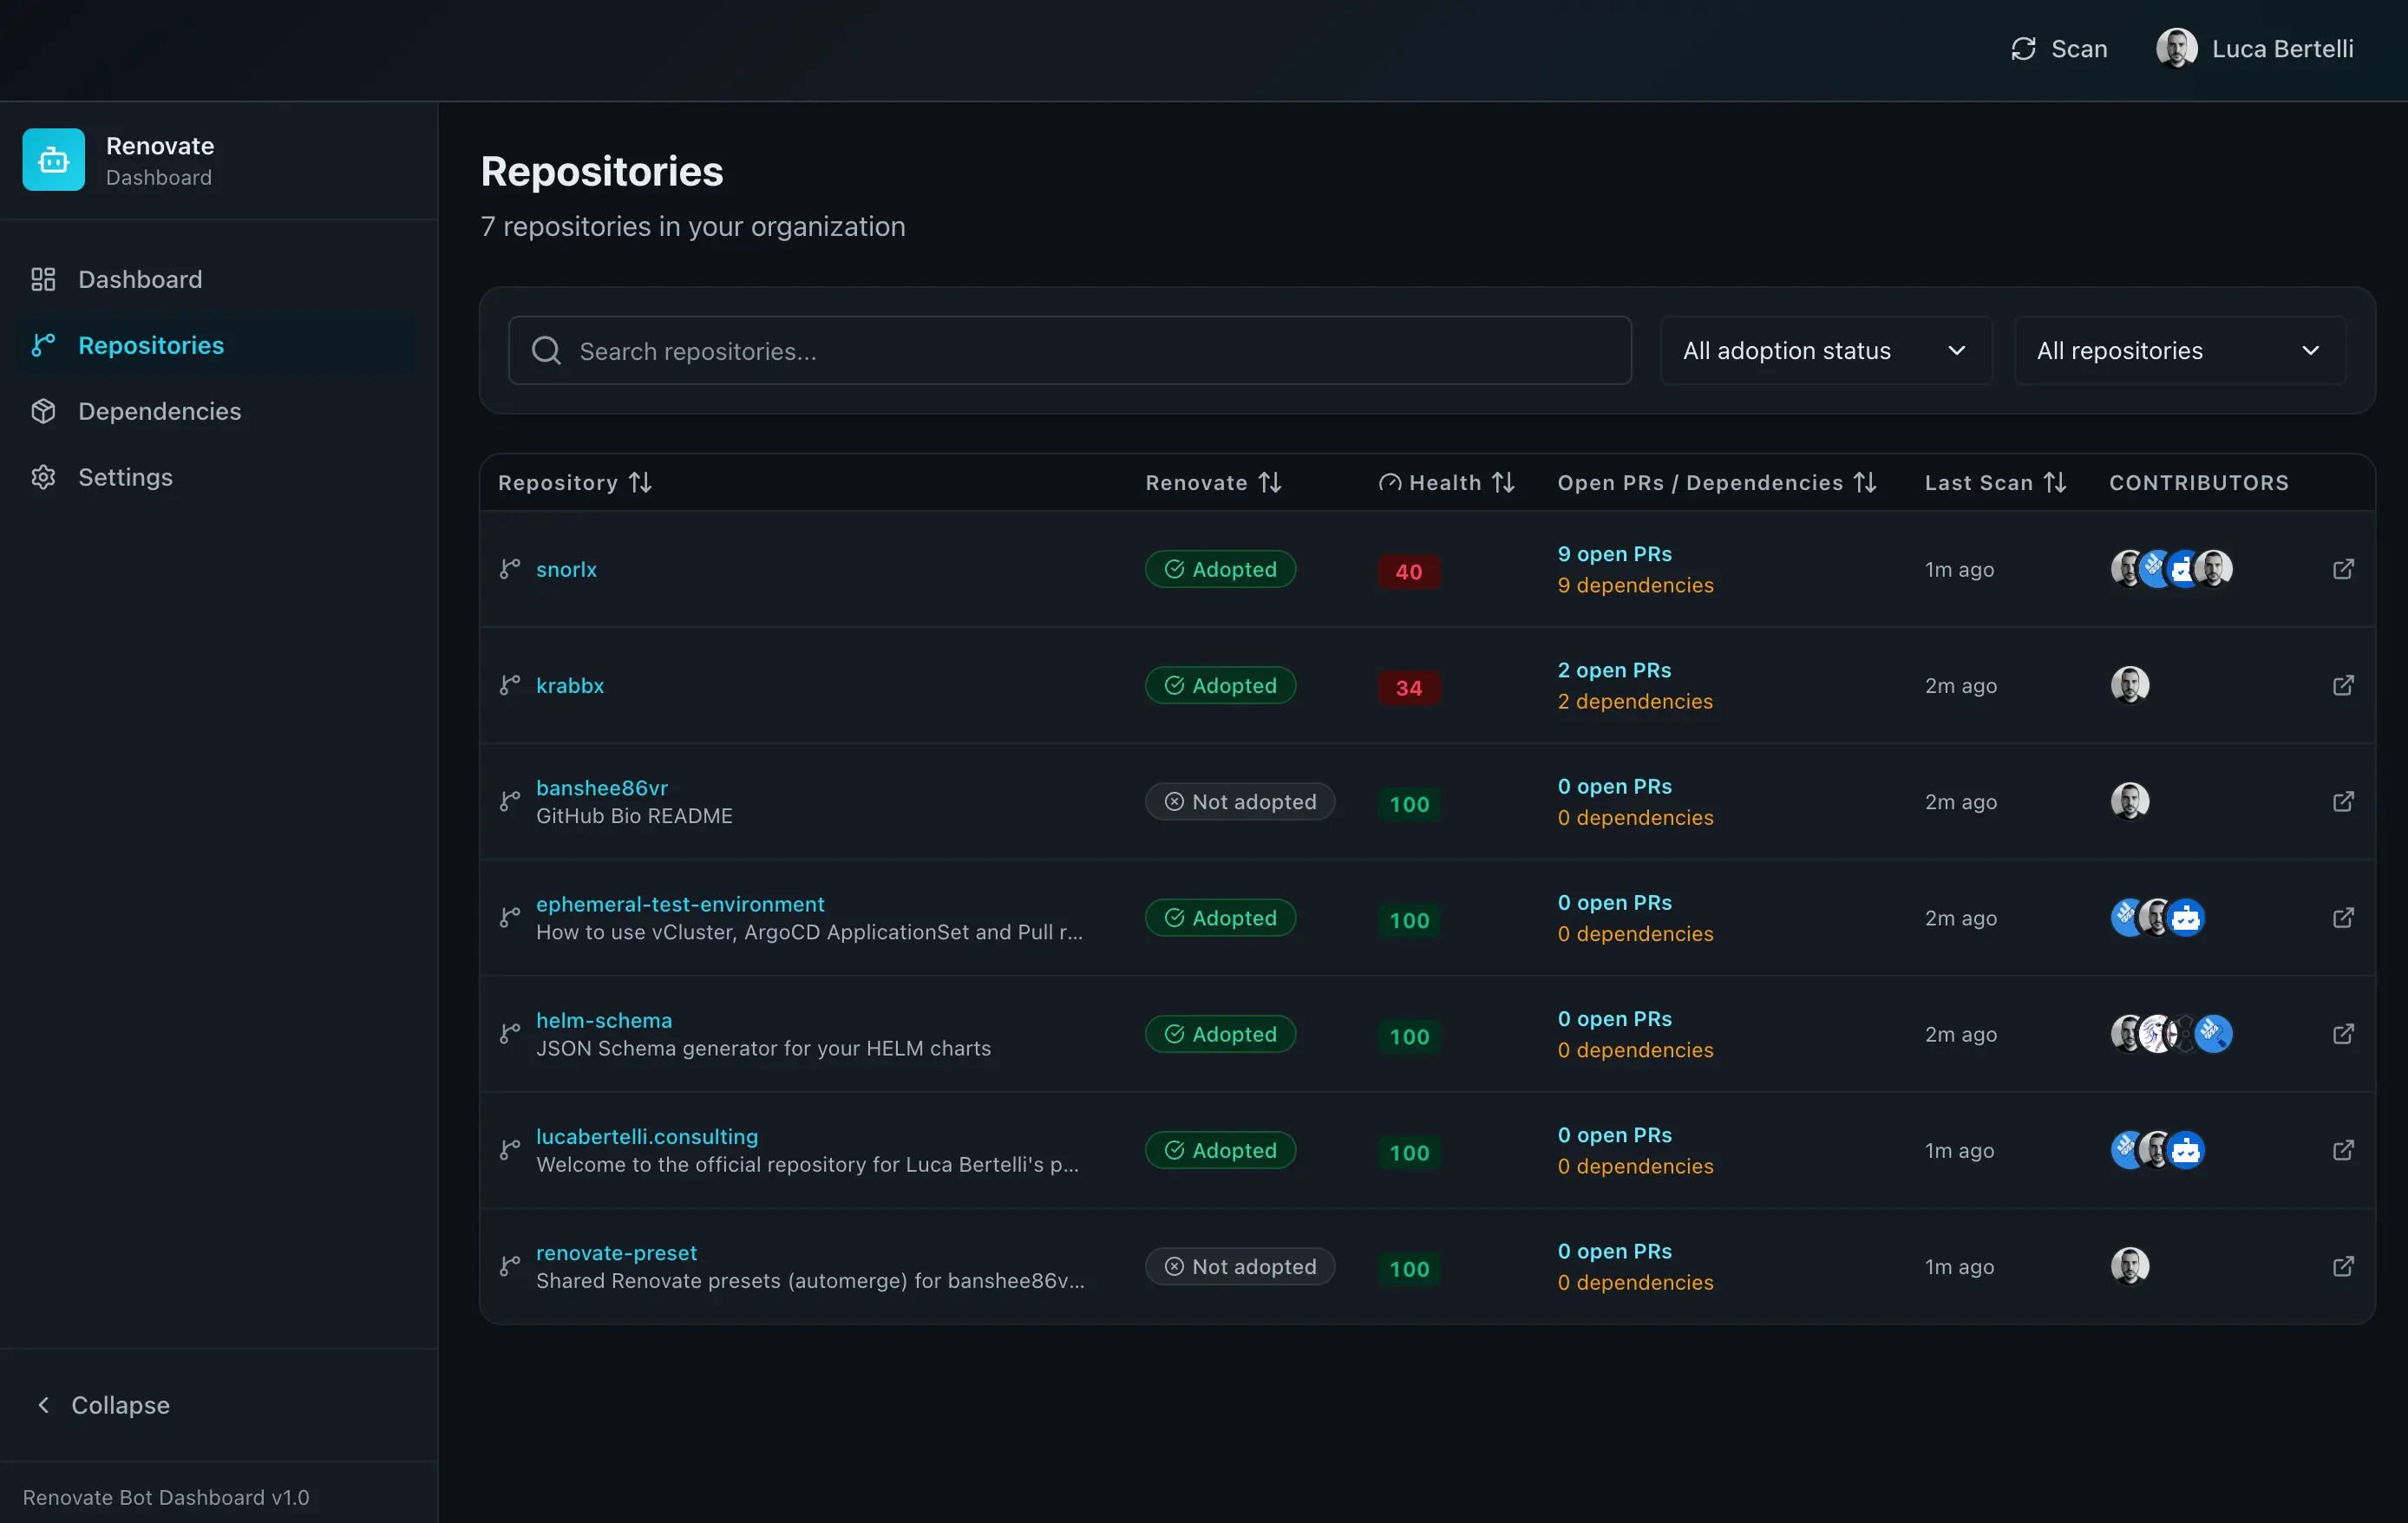The image size is (2408, 1523).
Task: Click the Not adopted badge for banshee86vr
Action: [x=1240, y=801]
